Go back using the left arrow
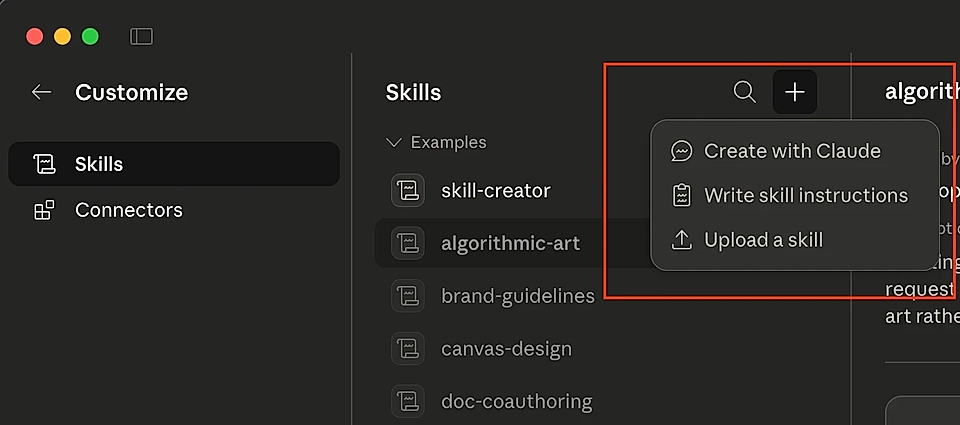This screenshot has width=960, height=425. coord(41,92)
